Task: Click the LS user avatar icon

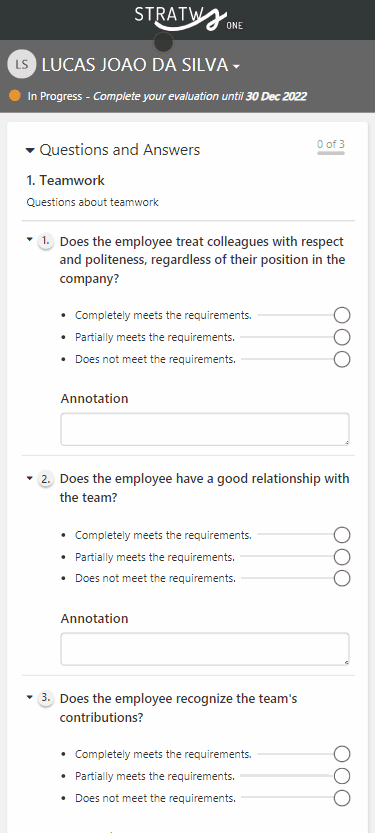Action: pos(22,65)
